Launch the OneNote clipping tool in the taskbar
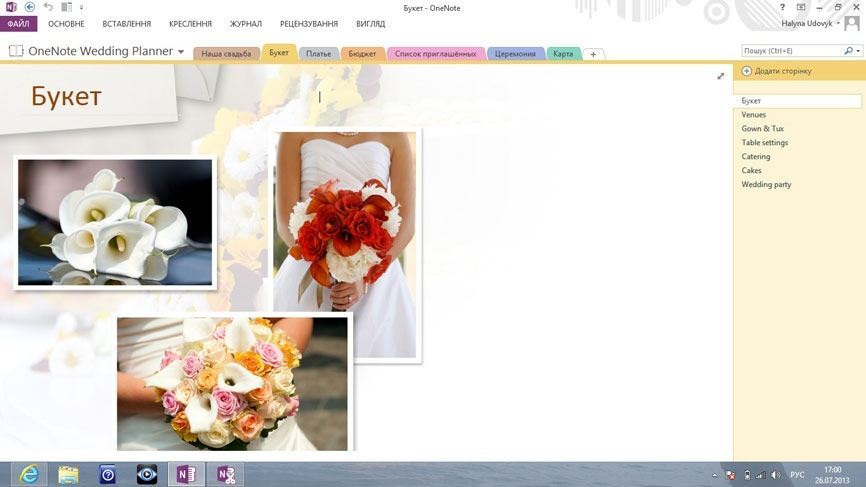 [226, 474]
